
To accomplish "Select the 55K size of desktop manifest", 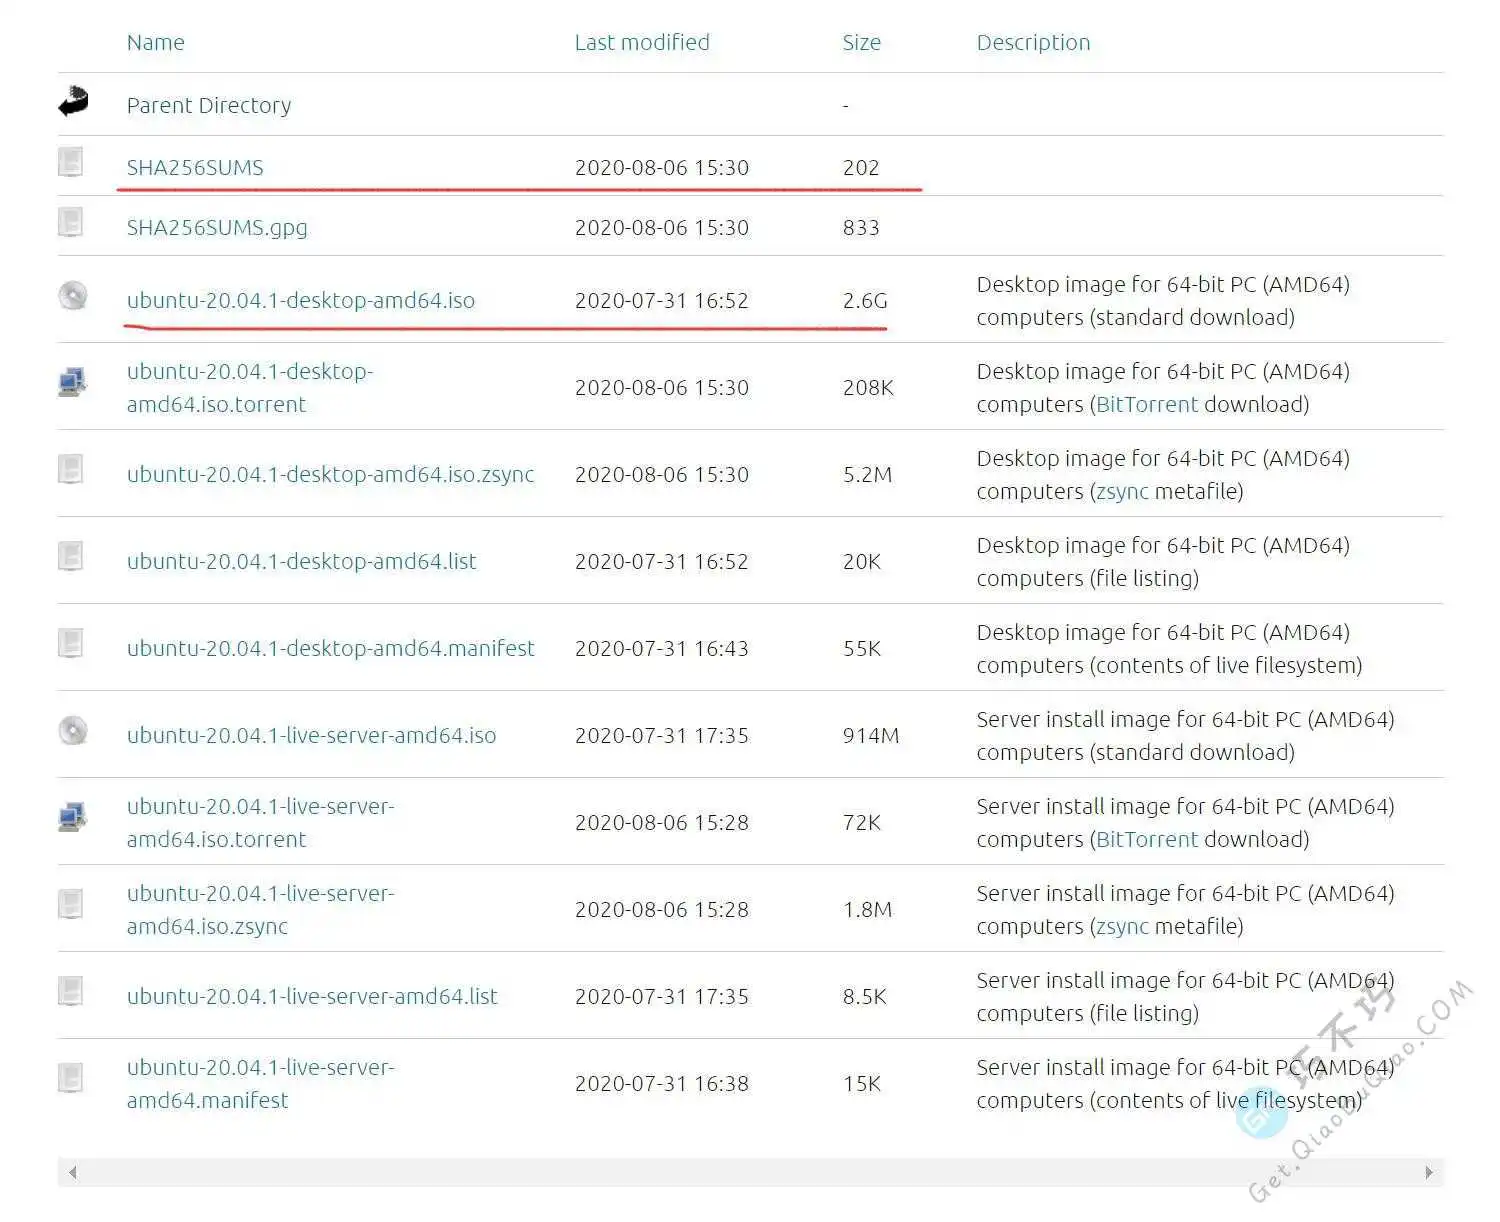I will click(862, 648).
